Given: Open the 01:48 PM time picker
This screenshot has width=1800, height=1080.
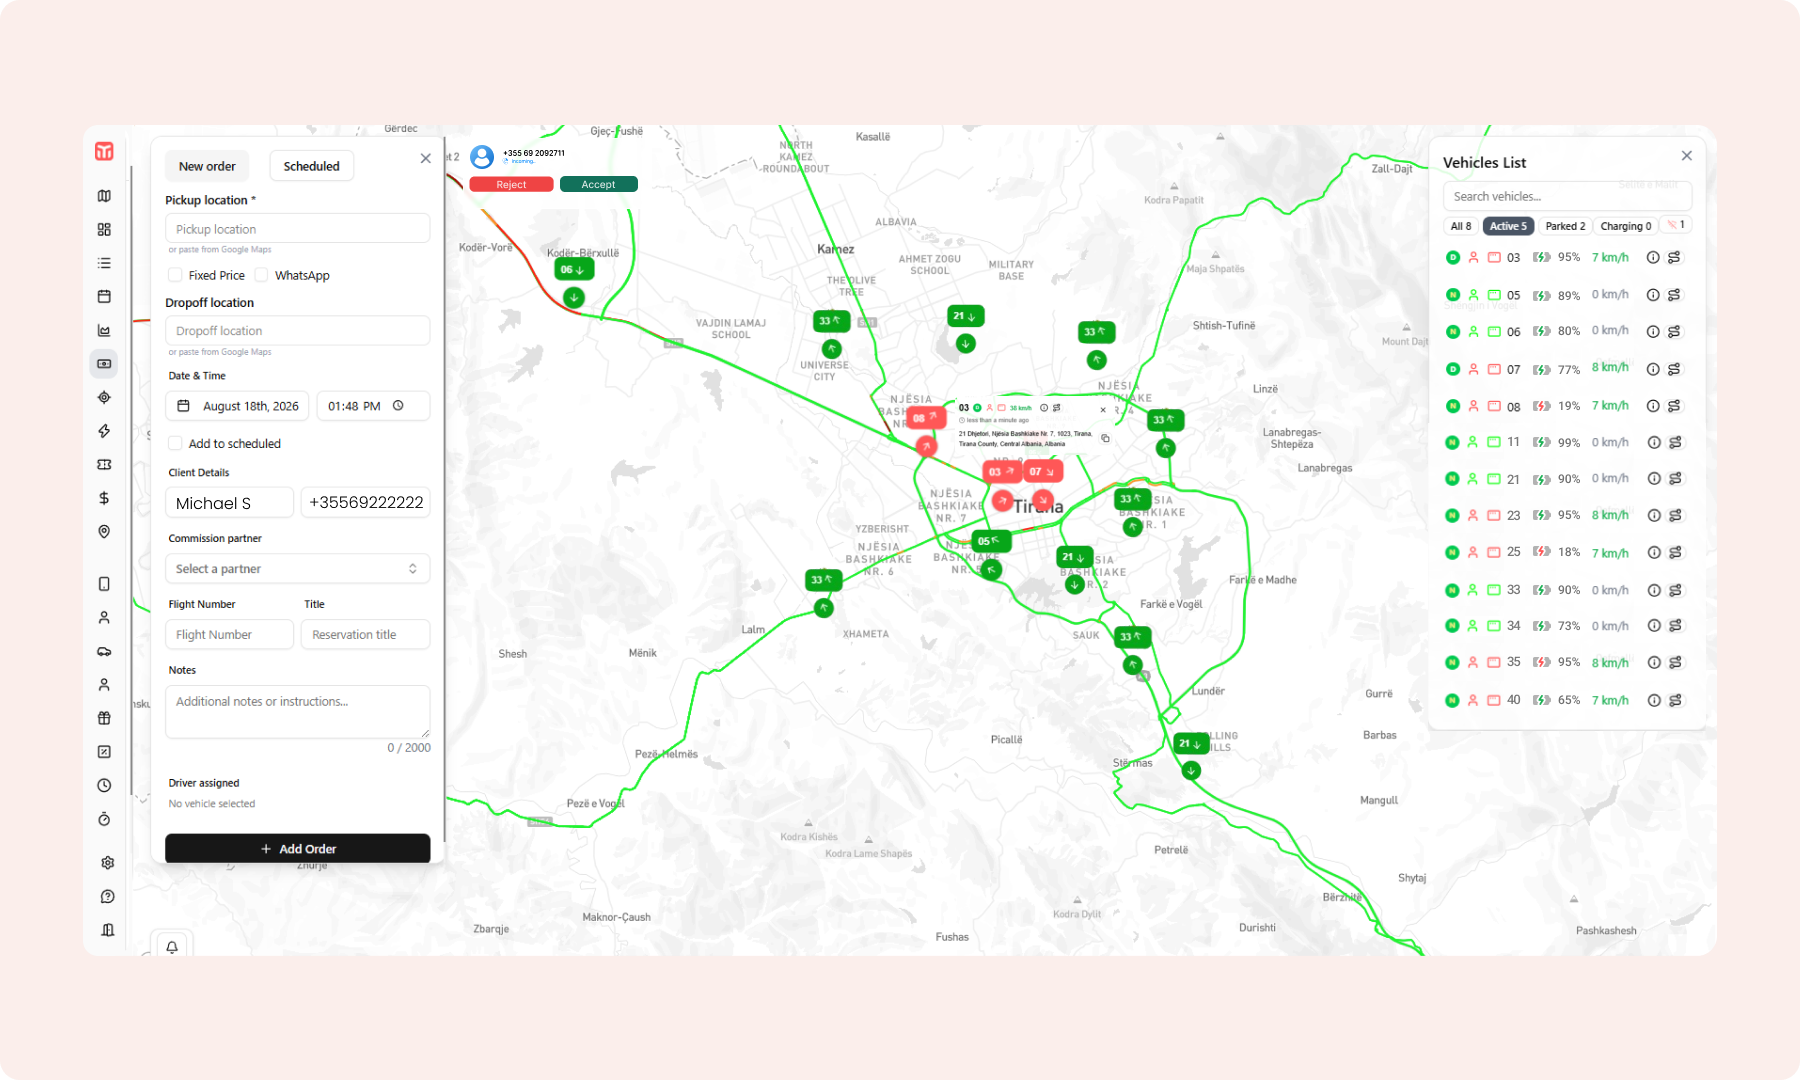Looking at the screenshot, I should [373, 406].
